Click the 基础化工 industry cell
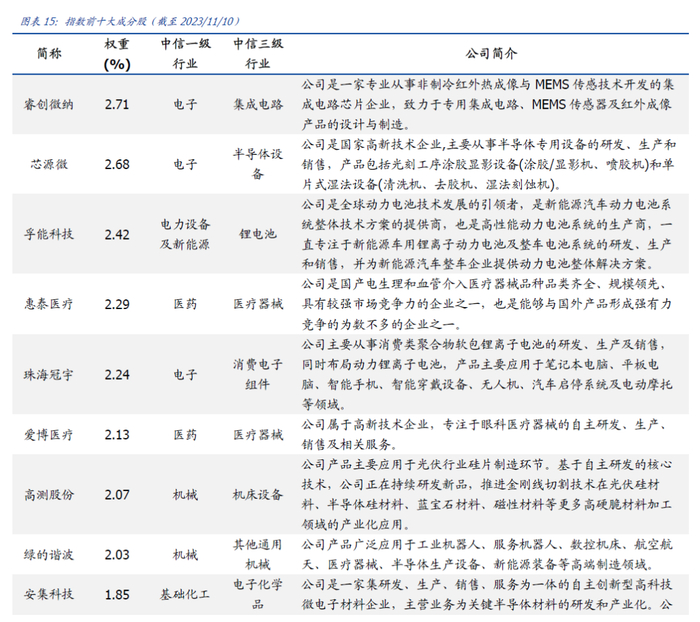 tap(185, 594)
